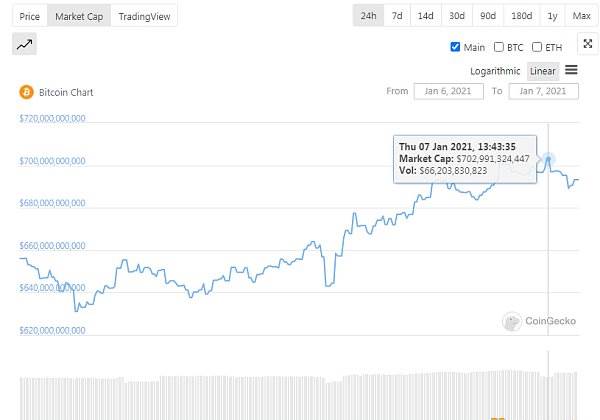Switch to the Price tab
Screen dimensions: 600x420
pyautogui.click(x=30, y=16)
